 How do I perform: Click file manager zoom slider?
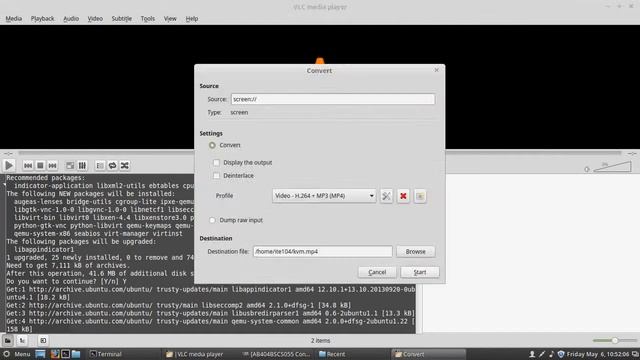tap(614, 340)
